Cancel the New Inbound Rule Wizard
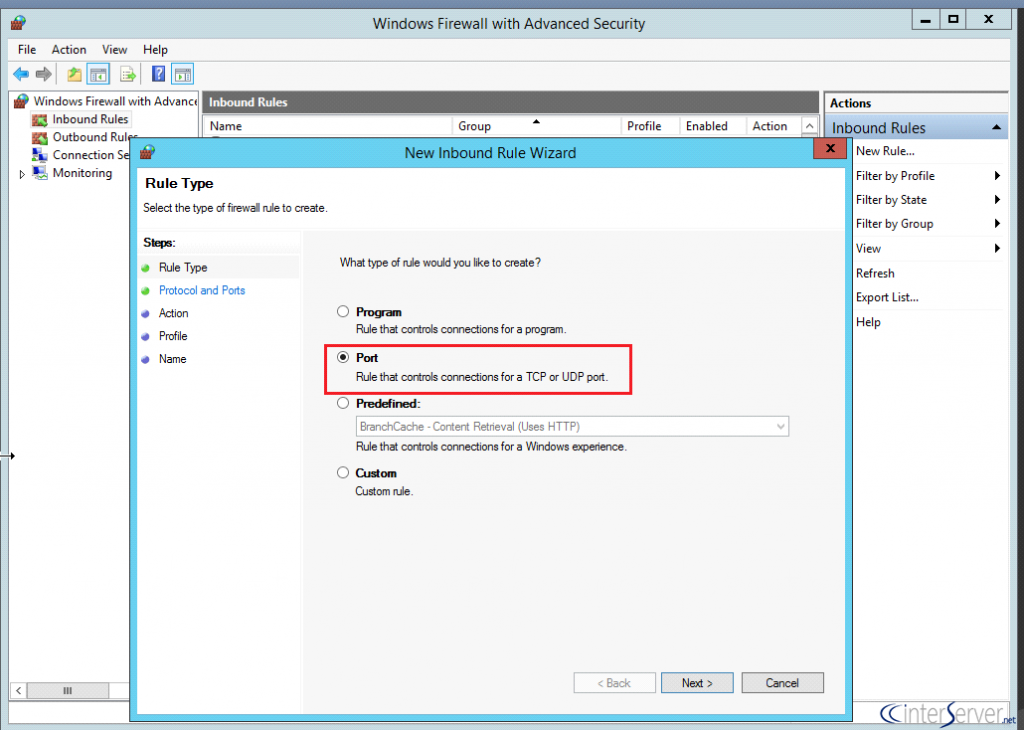The height and width of the screenshot is (730, 1024). tap(782, 683)
